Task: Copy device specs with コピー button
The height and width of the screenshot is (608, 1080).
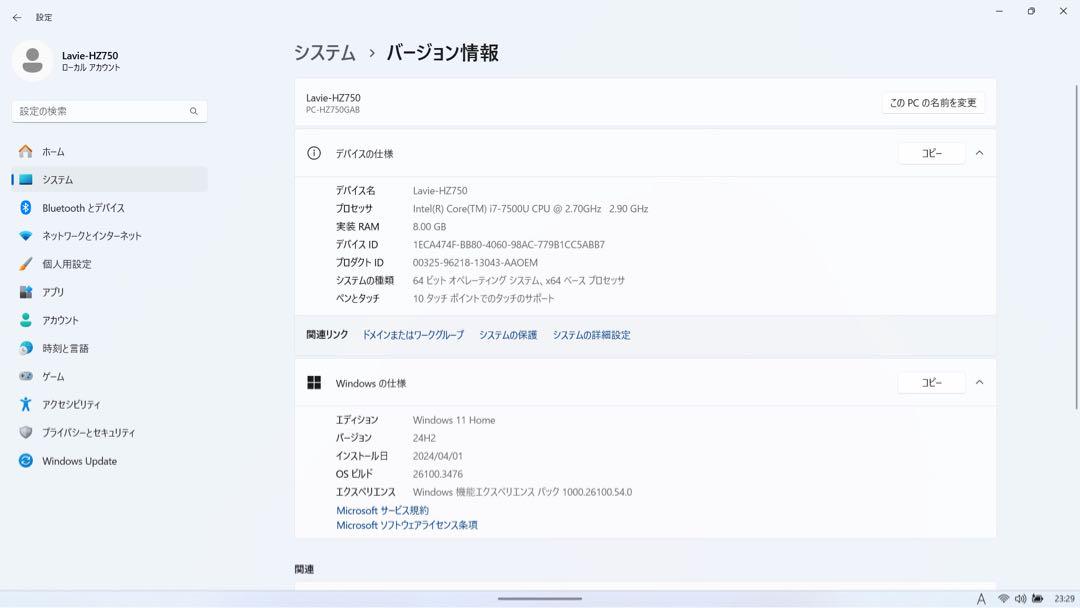Action: 932,154
